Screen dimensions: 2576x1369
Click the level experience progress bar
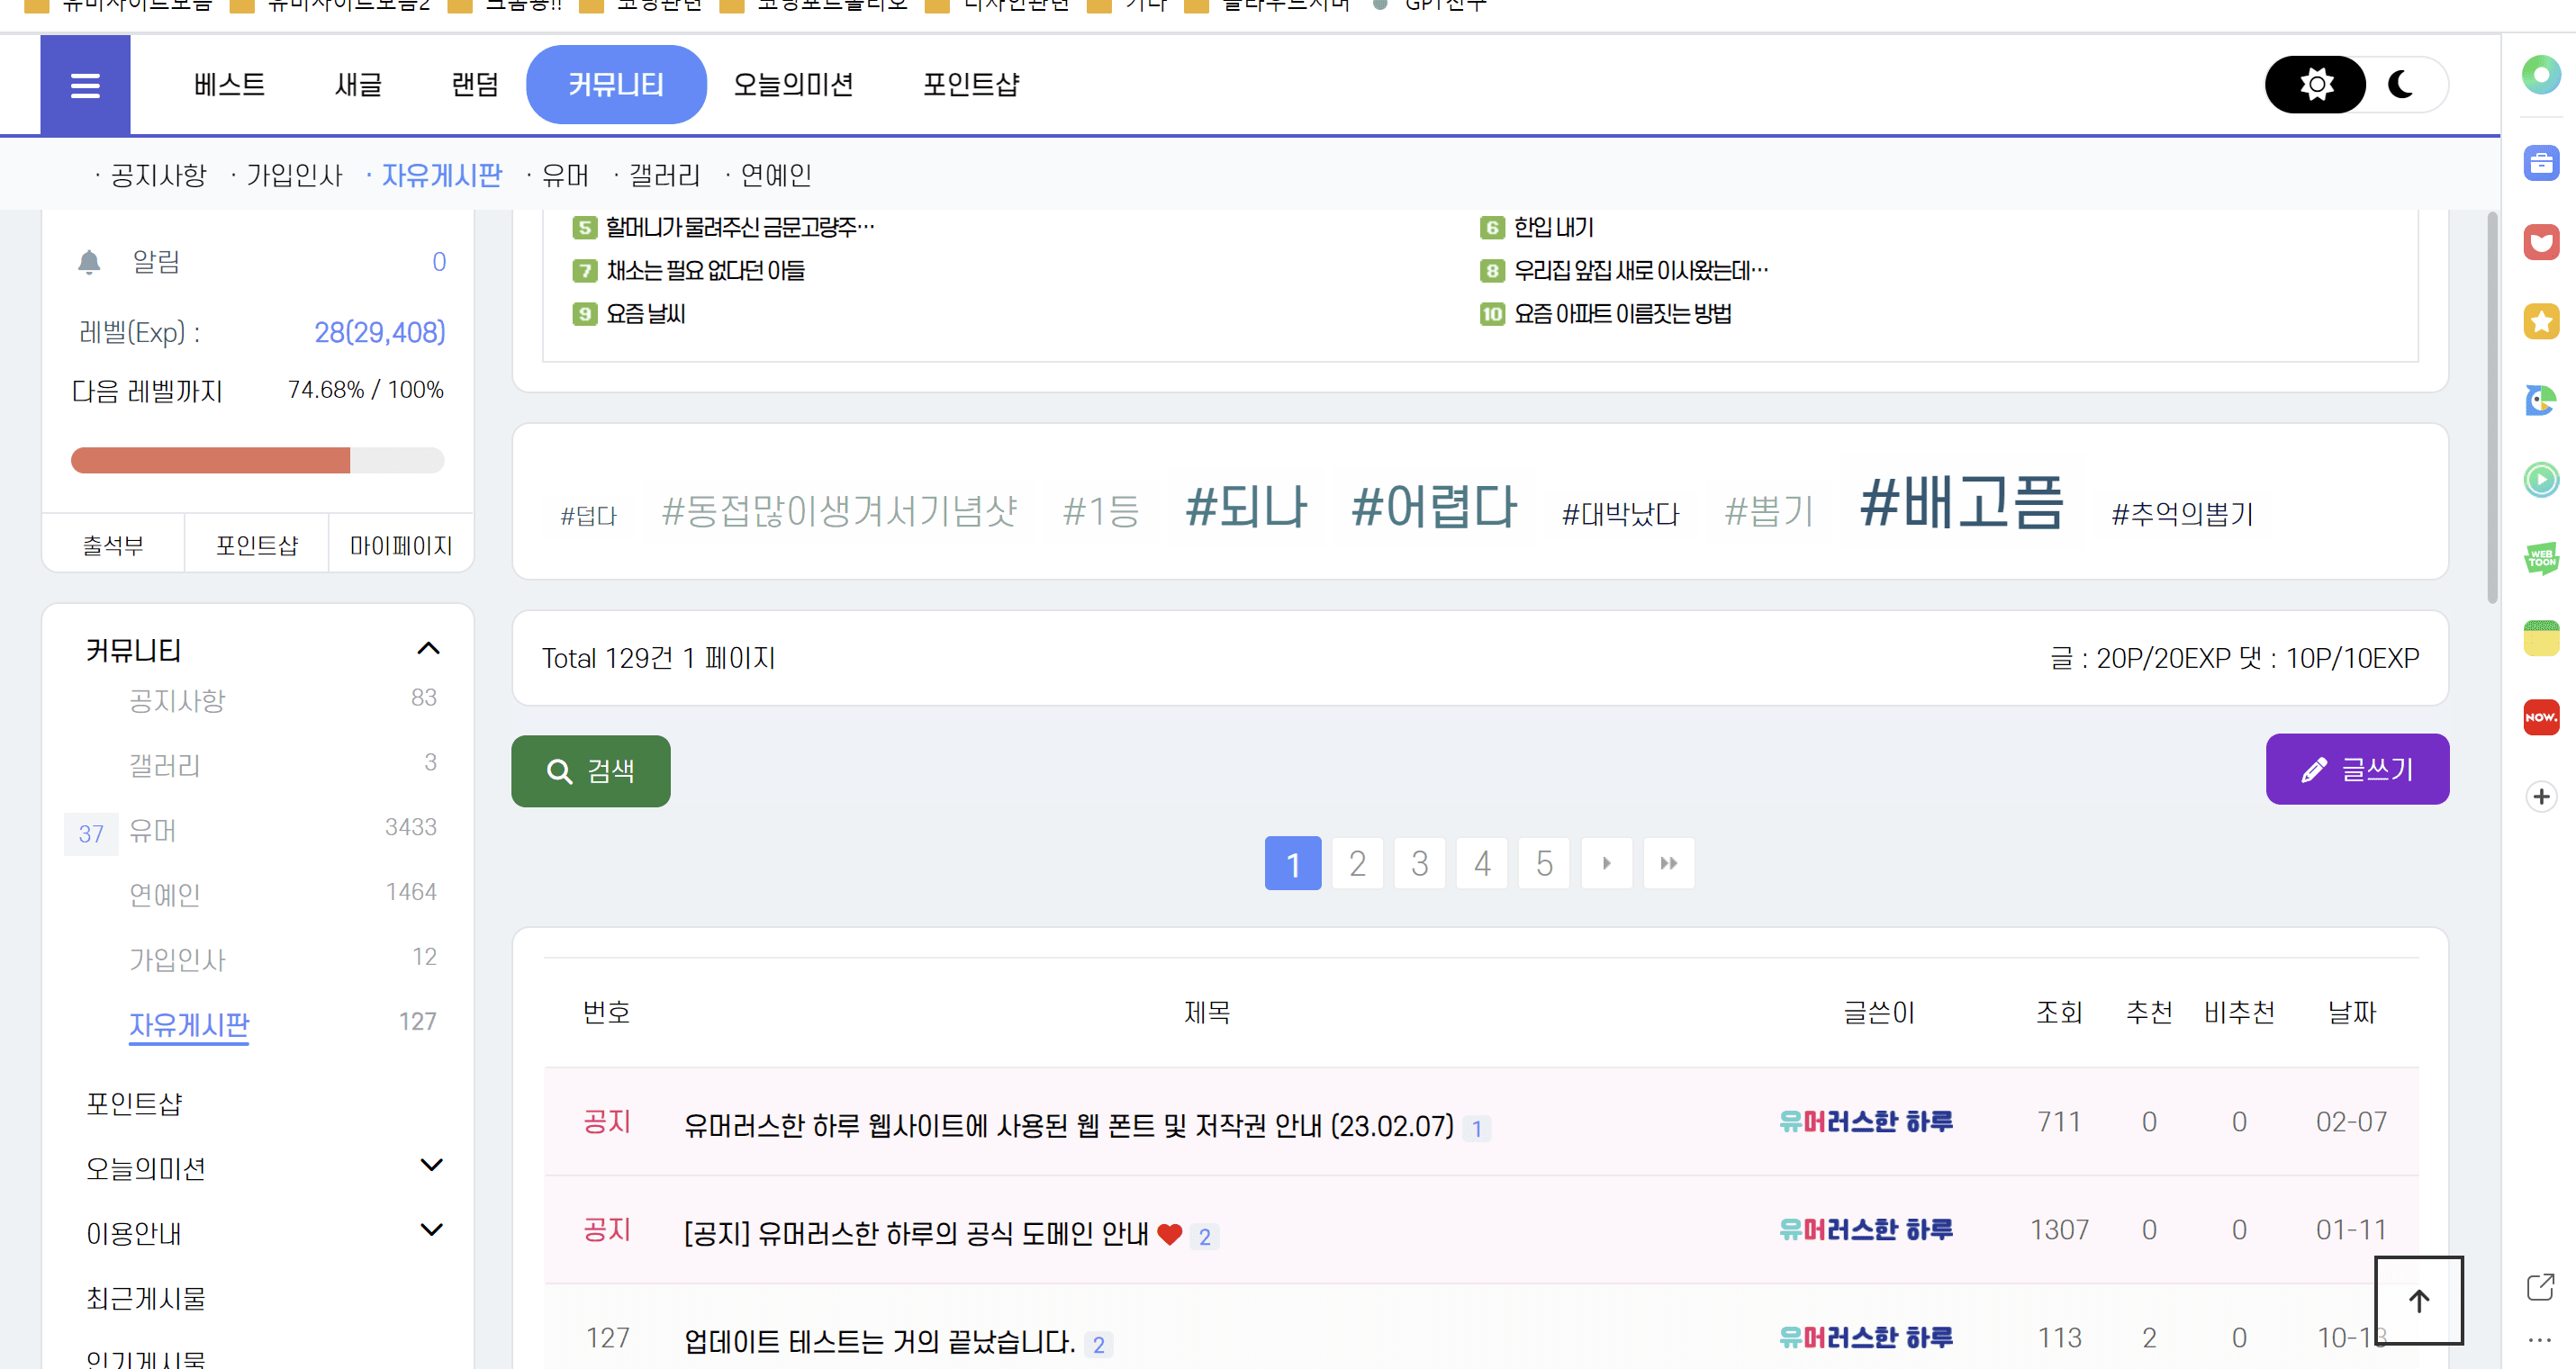(257, 460)
